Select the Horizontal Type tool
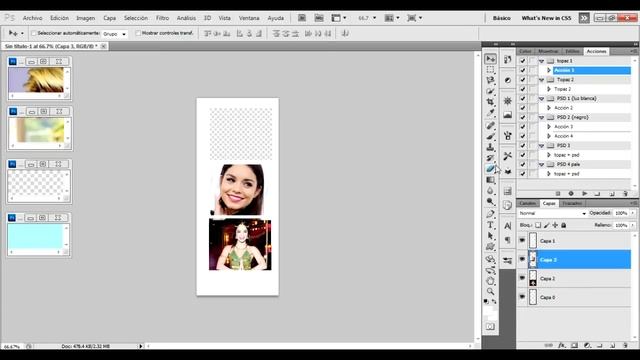This screenshot has height=360, width=640. click(490, 225)
